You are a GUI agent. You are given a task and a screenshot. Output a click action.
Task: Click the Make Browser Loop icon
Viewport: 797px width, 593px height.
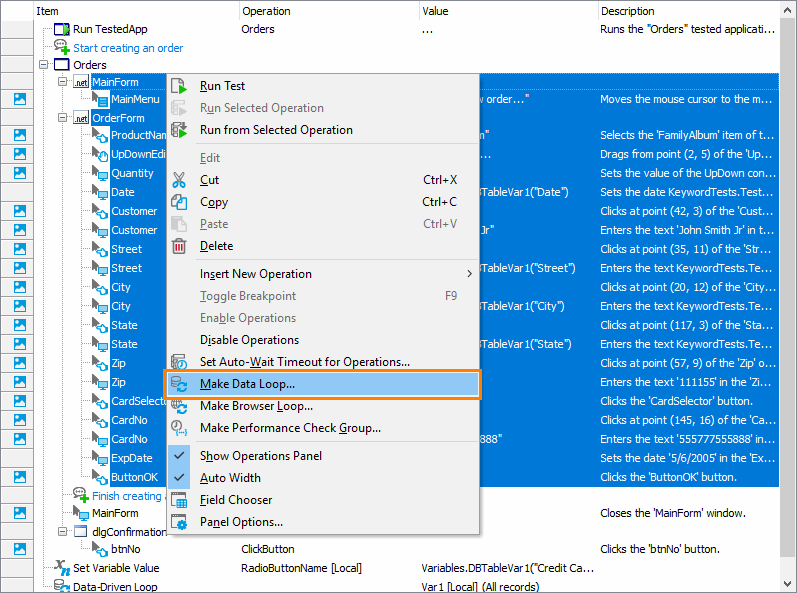(180, 406)
